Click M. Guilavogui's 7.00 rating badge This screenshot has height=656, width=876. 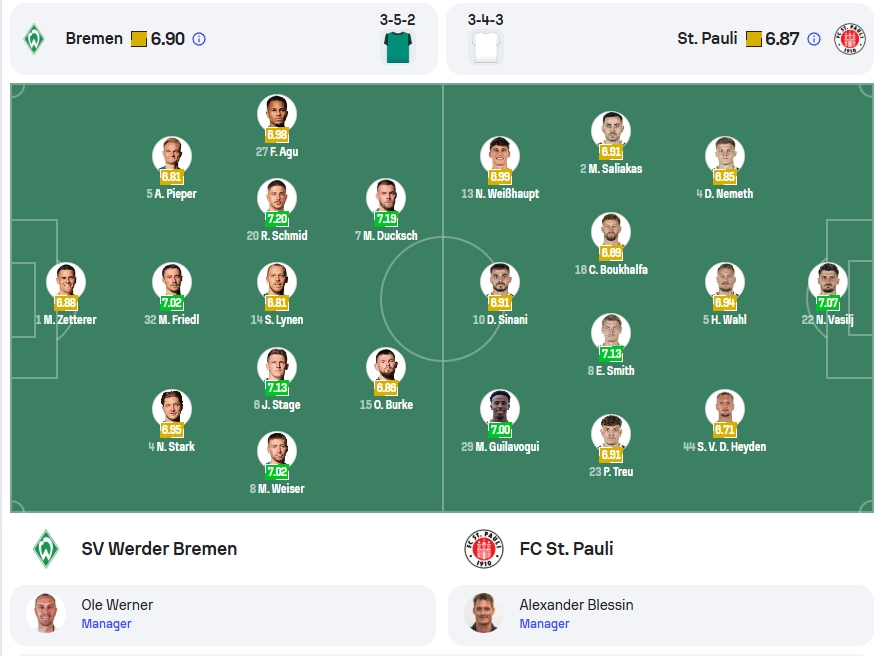coord(500,430)
